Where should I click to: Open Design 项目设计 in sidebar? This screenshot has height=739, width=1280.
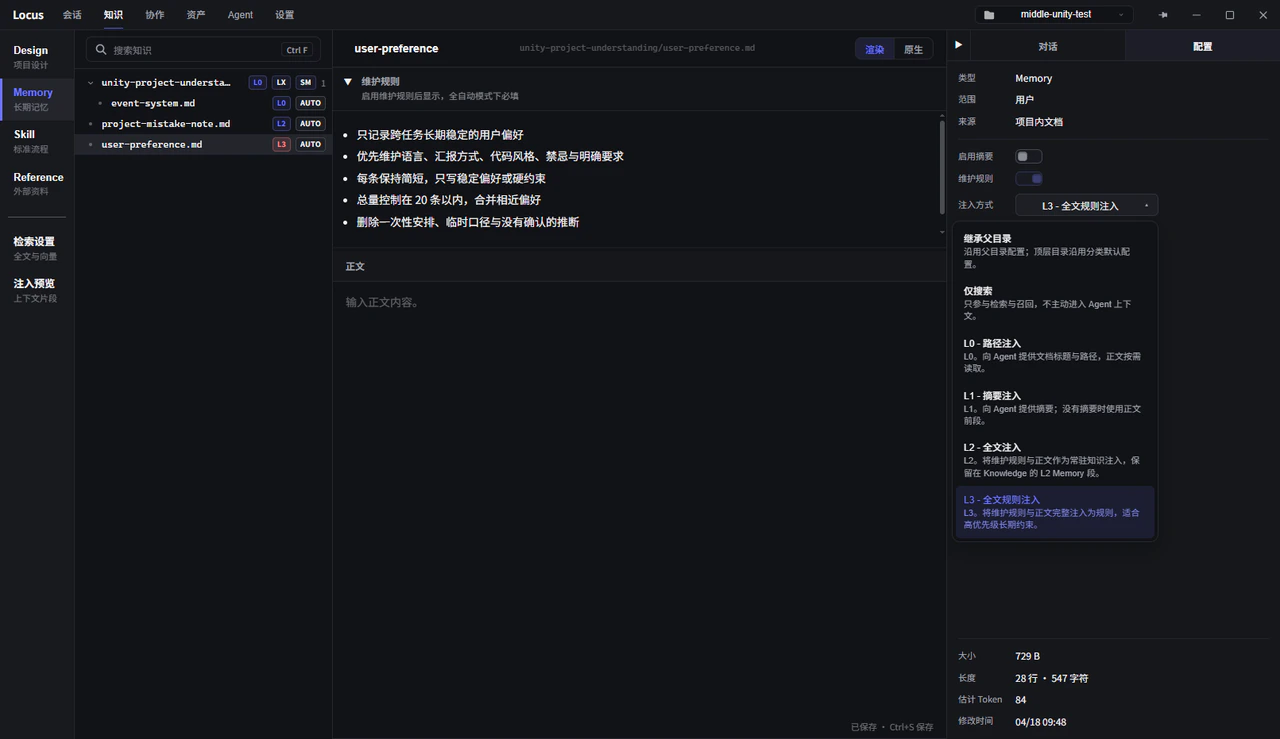point(38,57)
